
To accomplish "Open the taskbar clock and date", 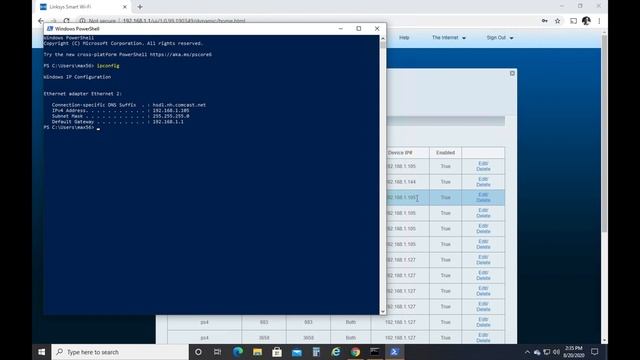I will 573,352.
